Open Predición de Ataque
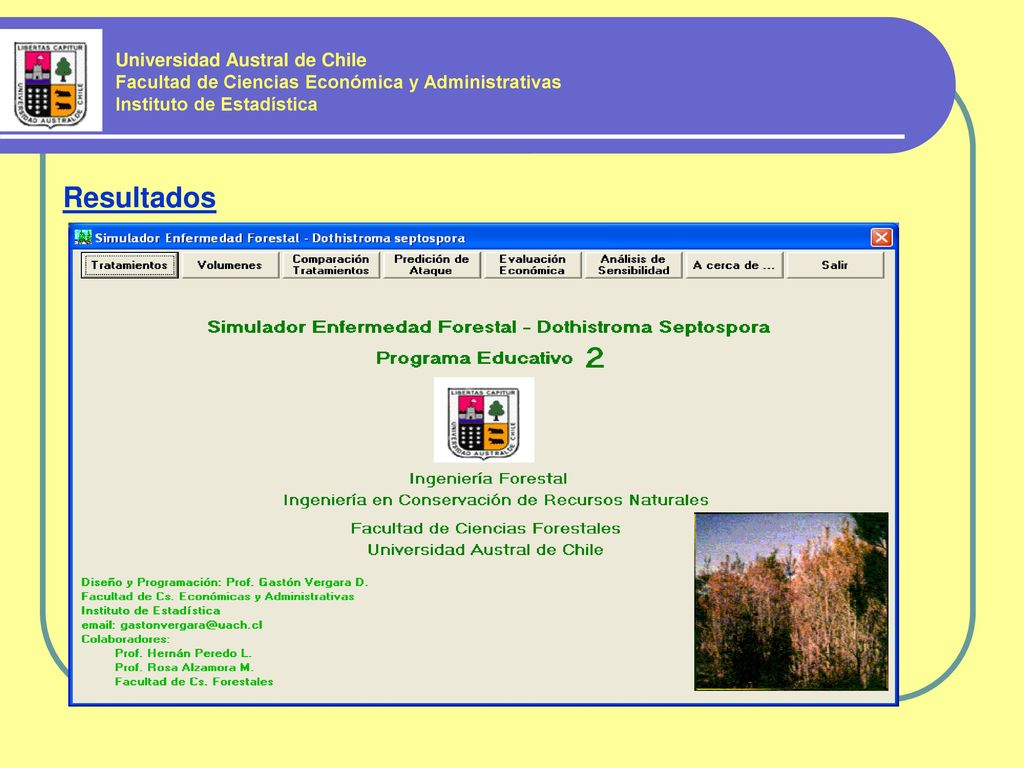 [431, 265]
